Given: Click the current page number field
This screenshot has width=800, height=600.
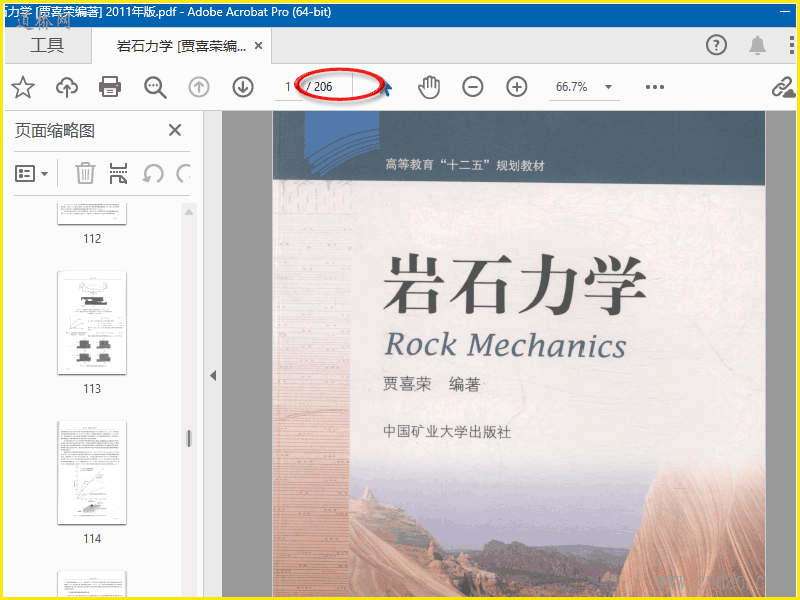Looking at the screenshot, I should [x=288, y=87].
